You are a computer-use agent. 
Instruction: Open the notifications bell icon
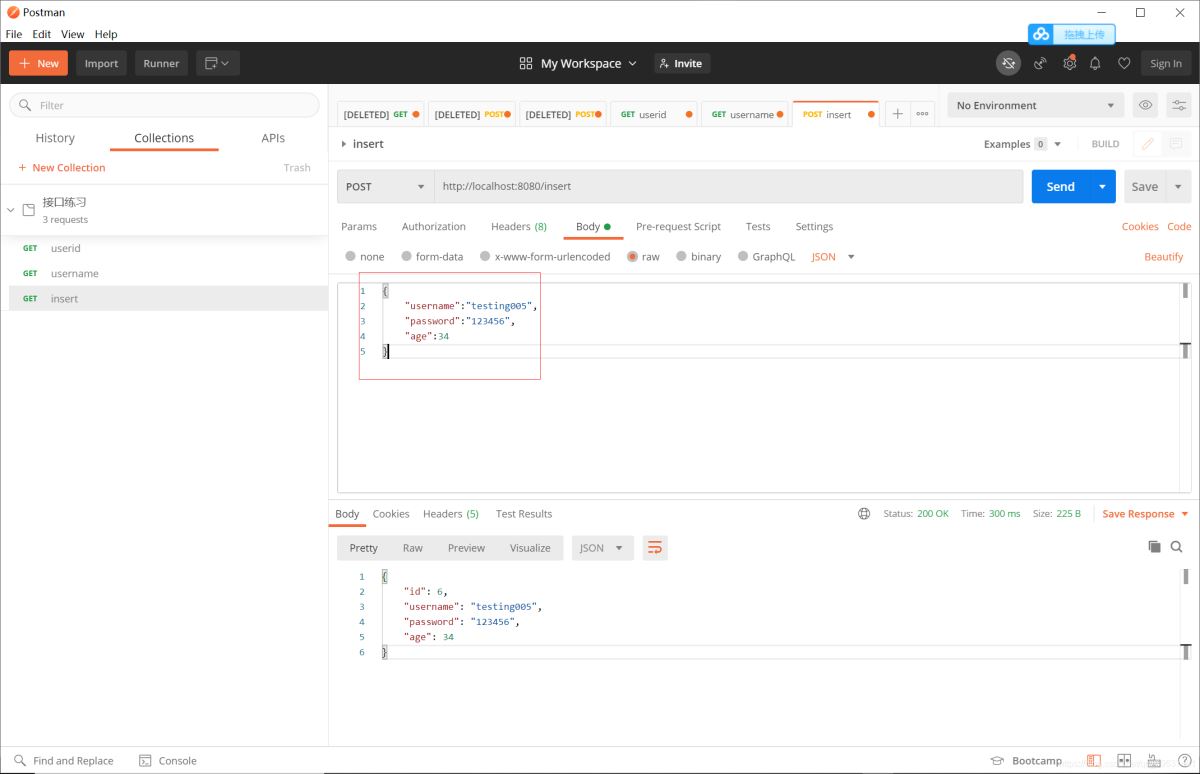pos(1095,63)
